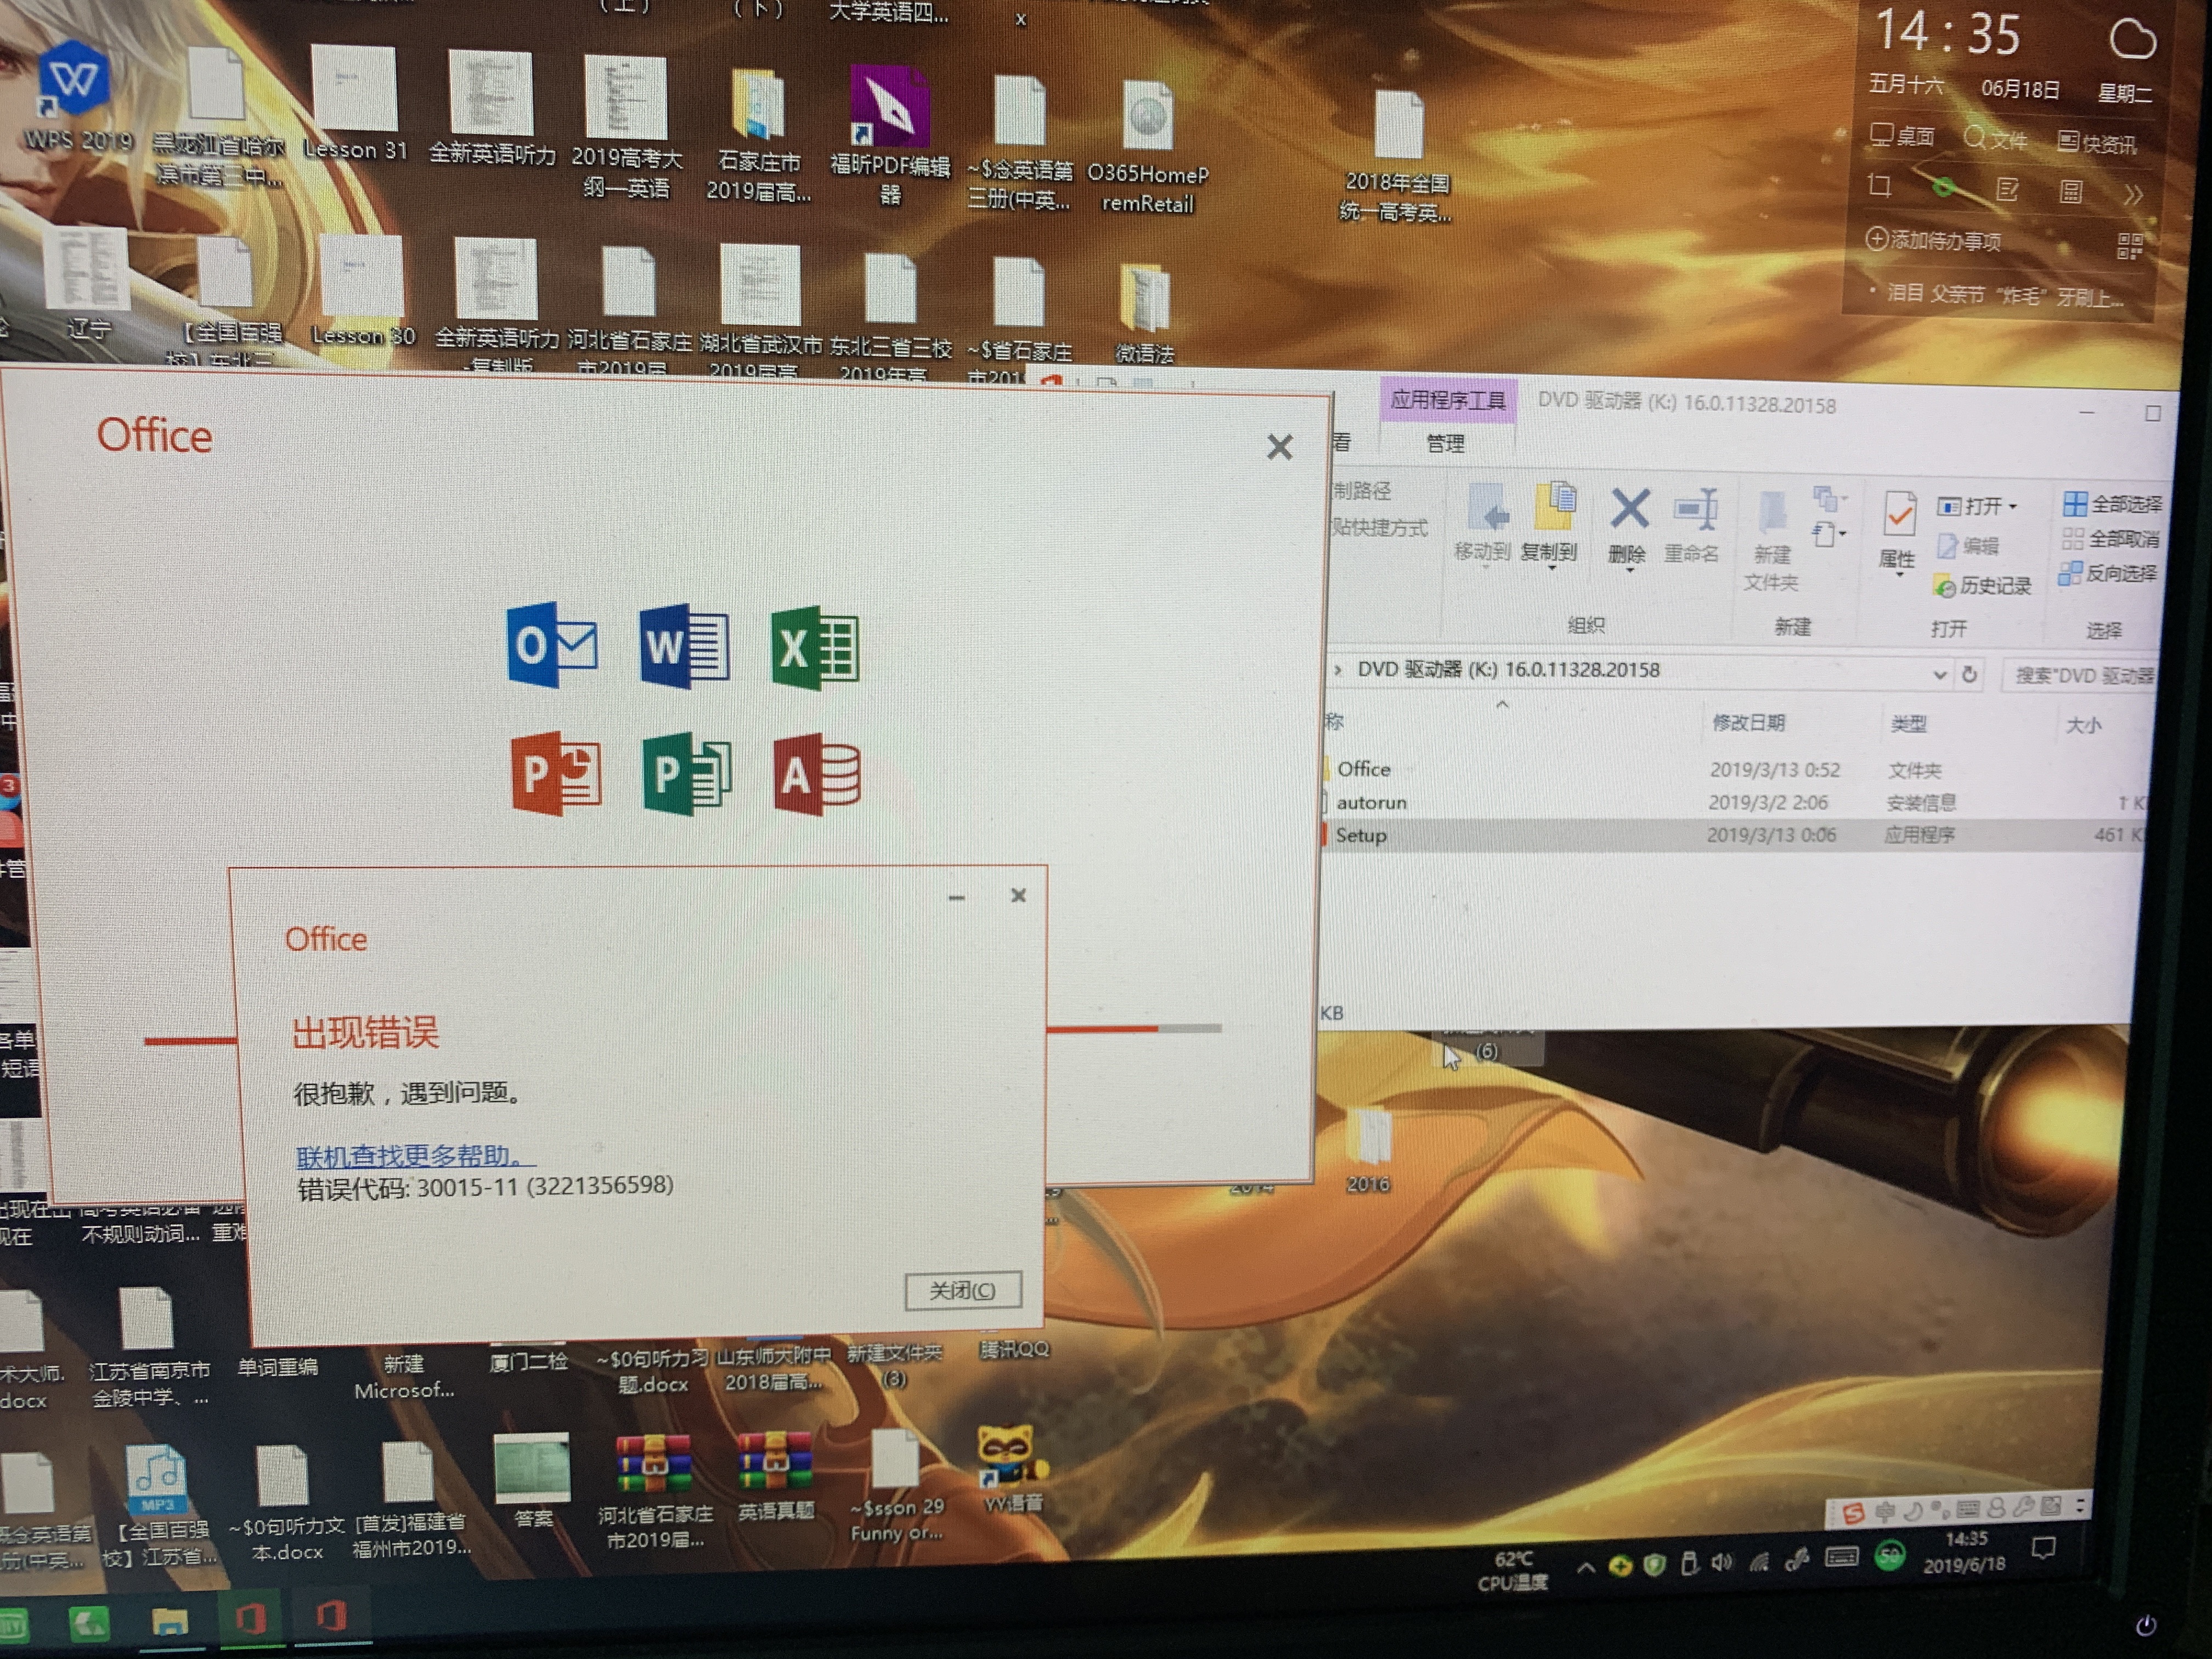Select the O365HomePremRetail desktop file
Screen dimensions: 2212x1659
[1148, 147]
